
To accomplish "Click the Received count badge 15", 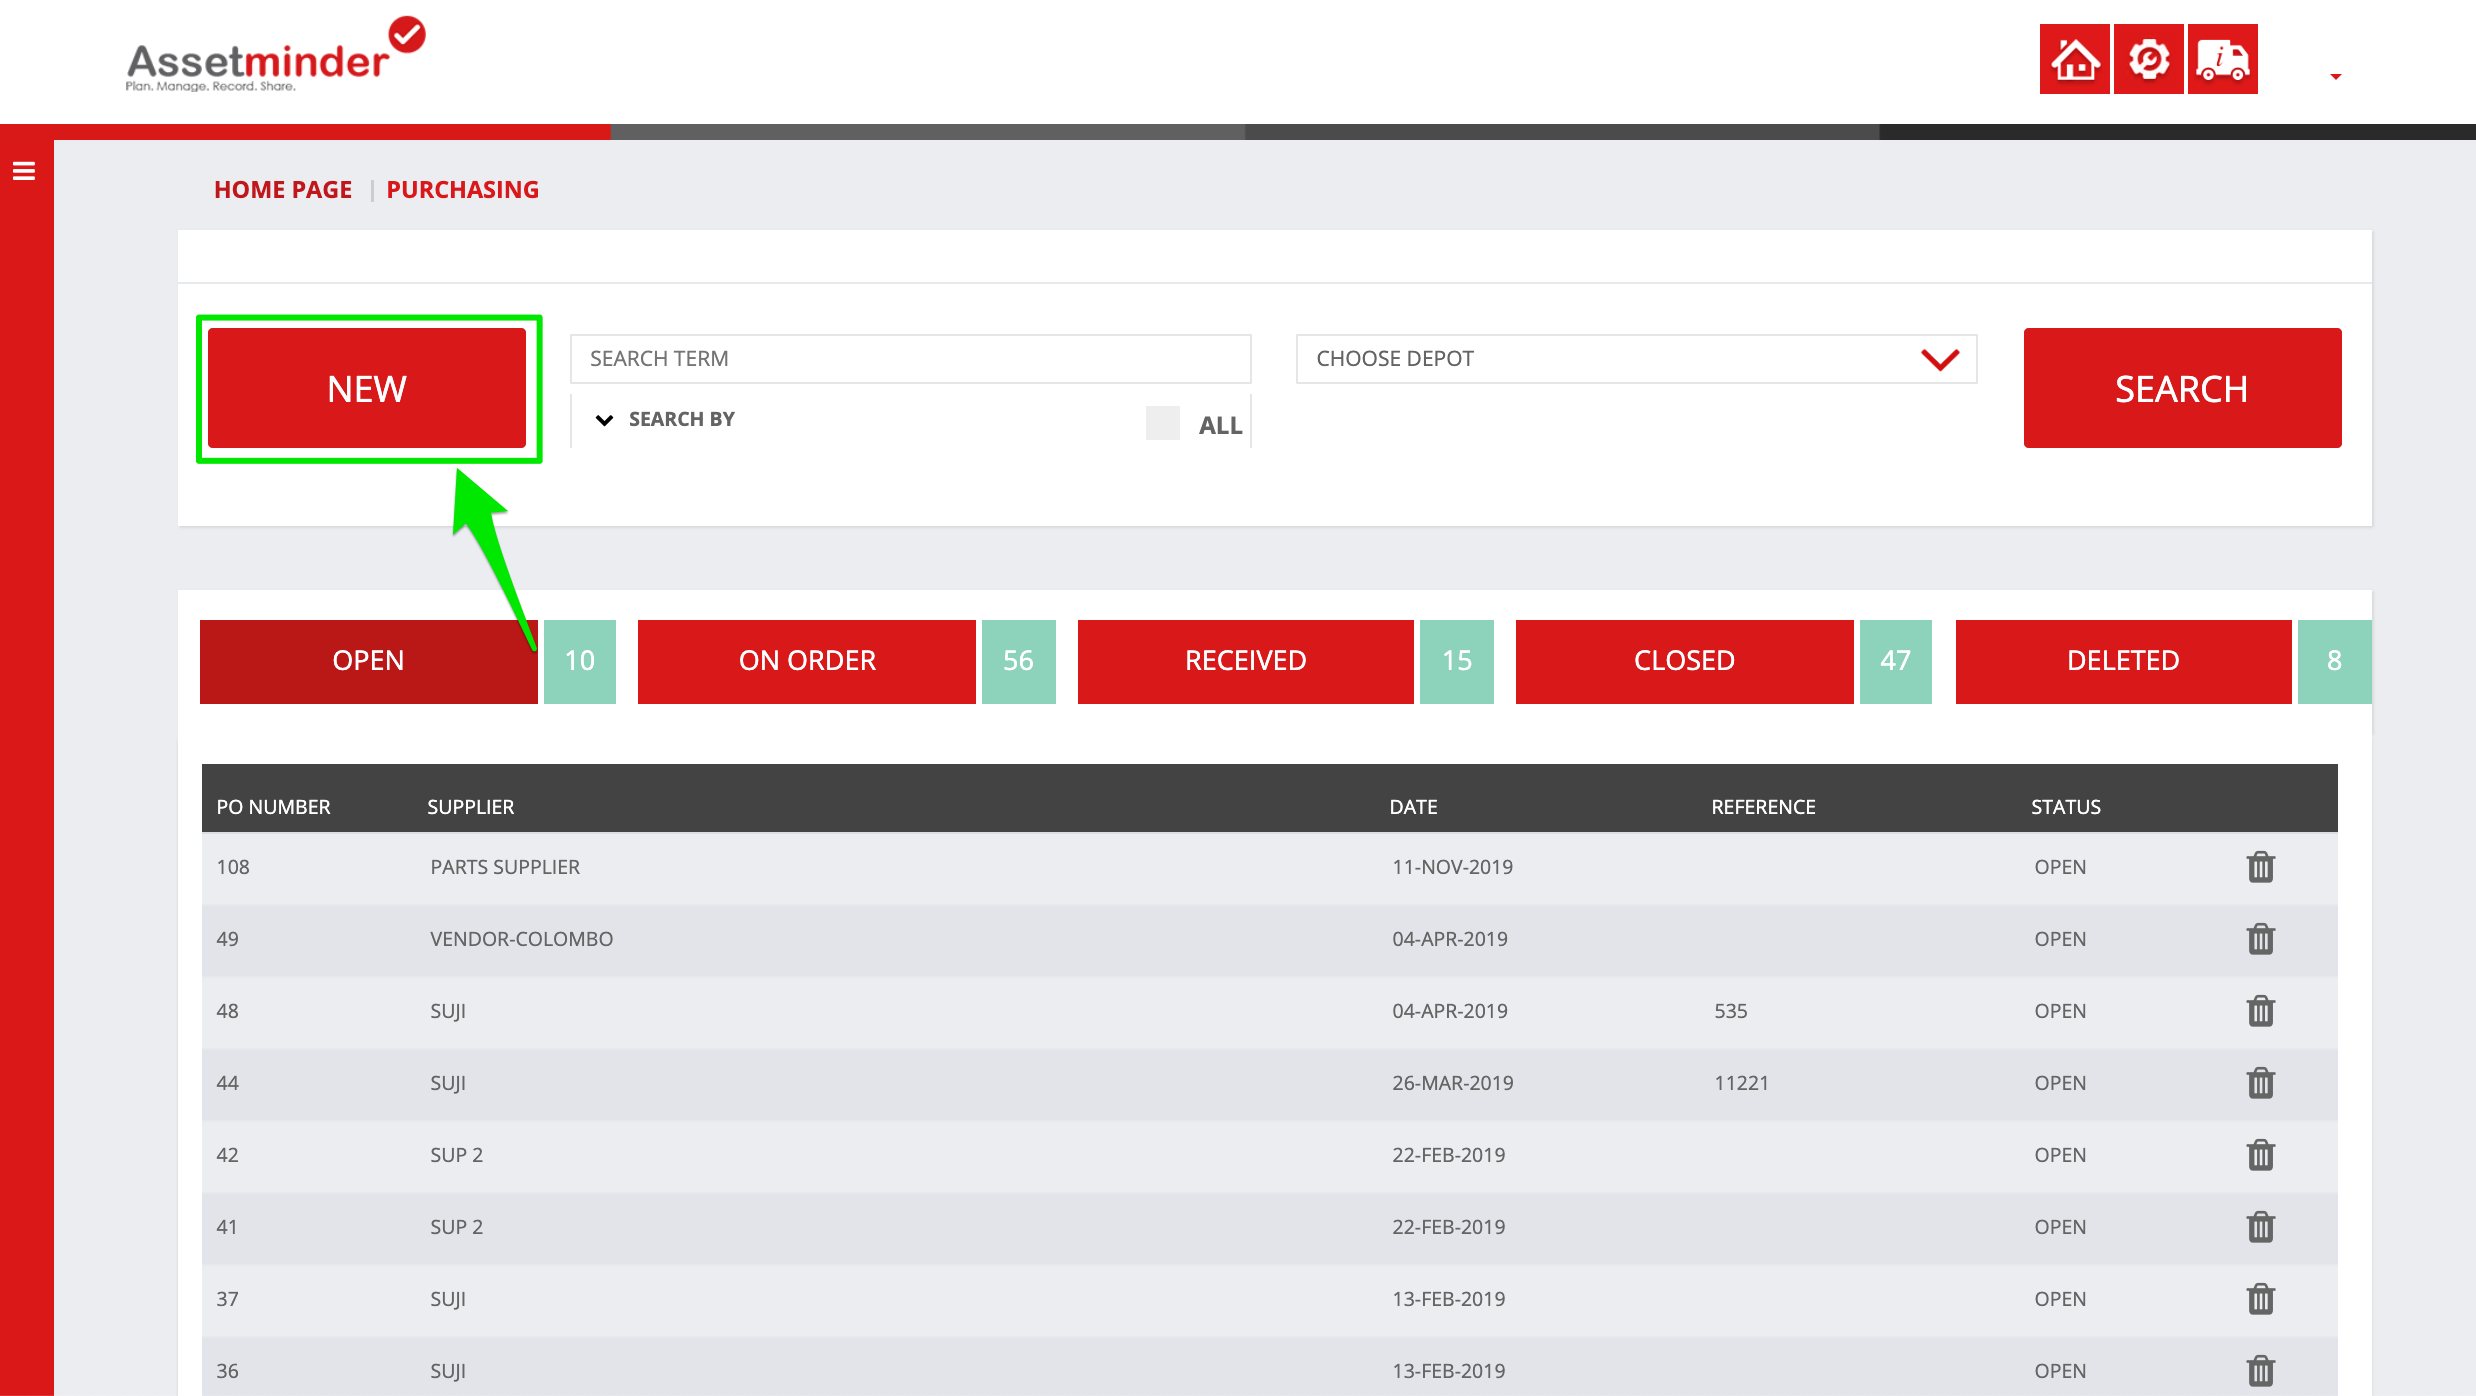I will pos(1456,661).
